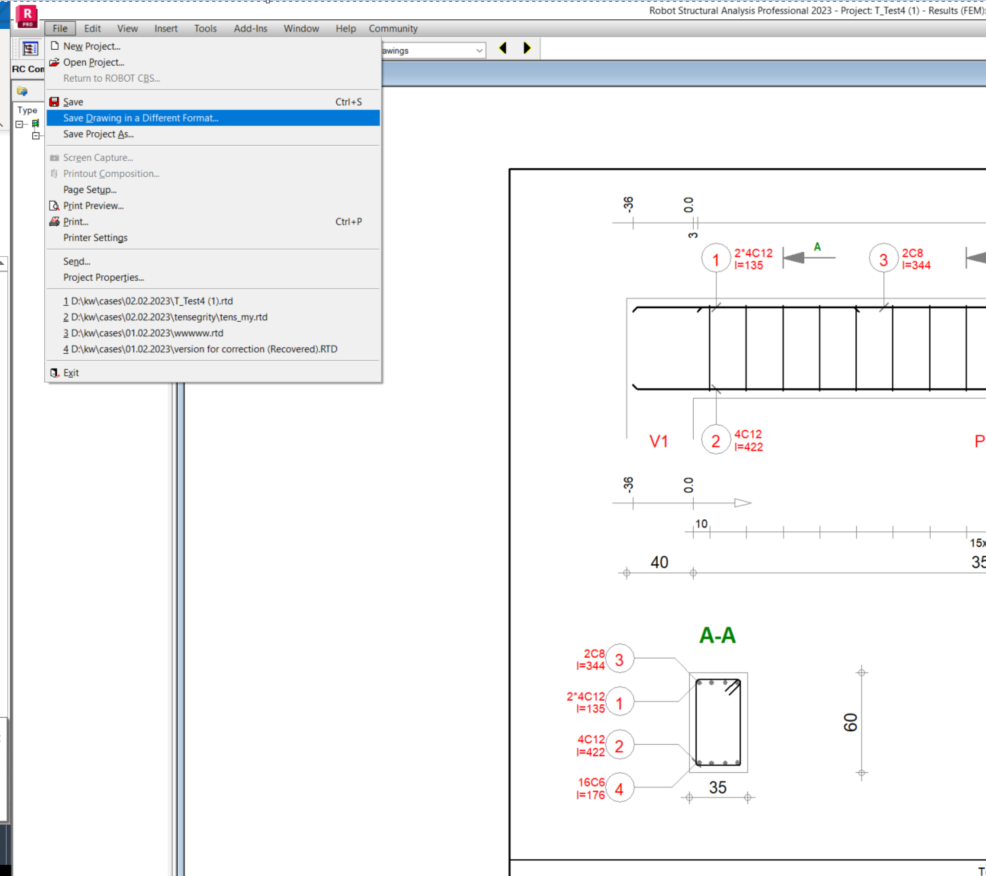
Task: Open the RC component inspector grid icon
Action: [x=31, y=48]
